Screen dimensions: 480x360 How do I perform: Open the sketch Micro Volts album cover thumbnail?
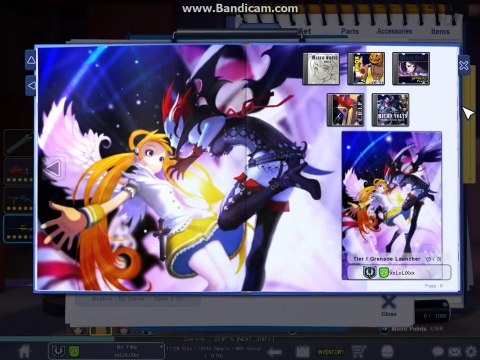tap(321, 69)
